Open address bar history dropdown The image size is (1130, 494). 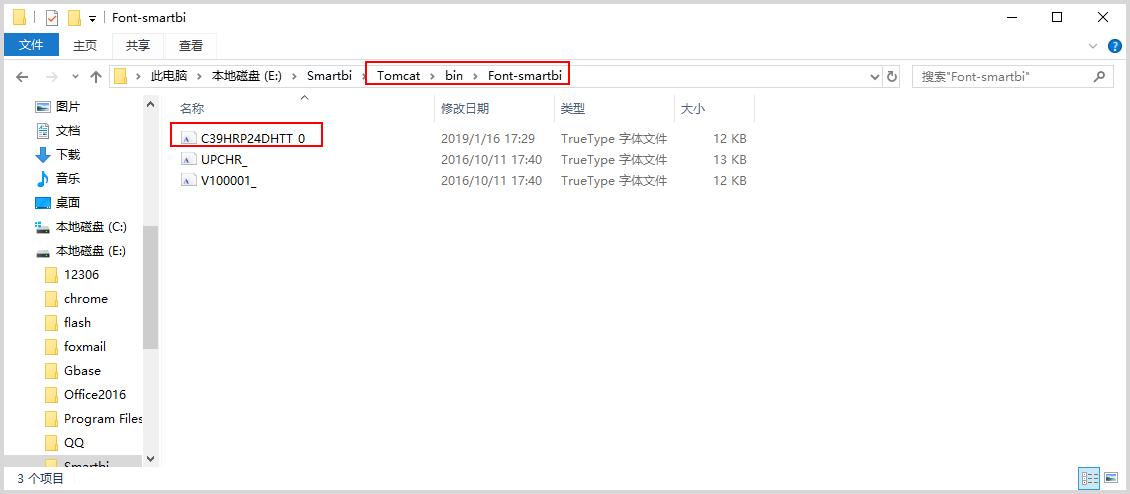pos(875,76)
